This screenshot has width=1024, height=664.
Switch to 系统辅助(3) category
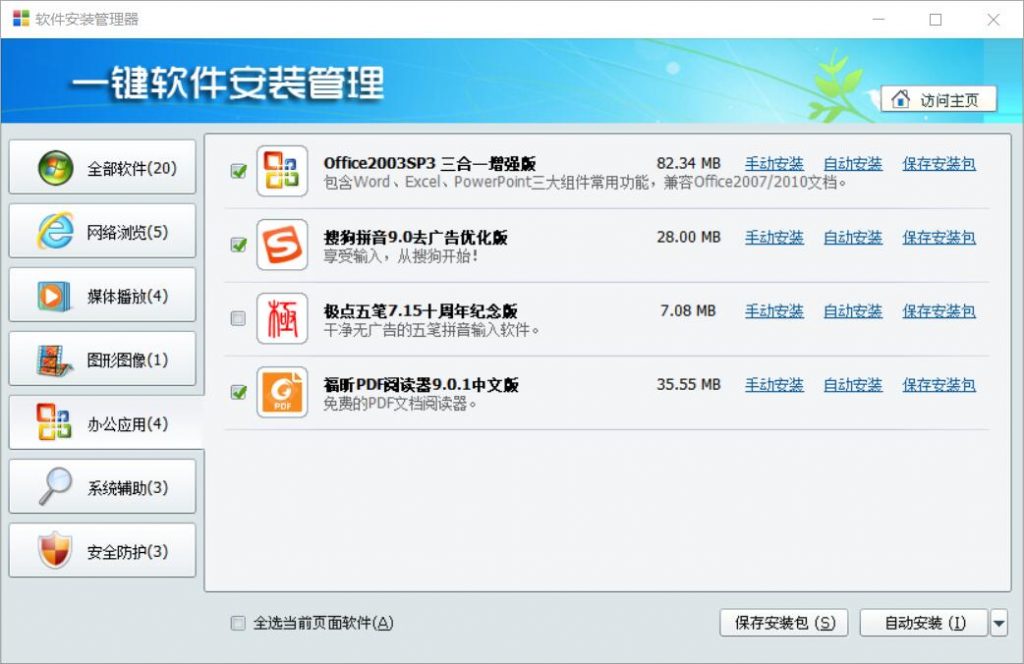(x=103, y=487)
